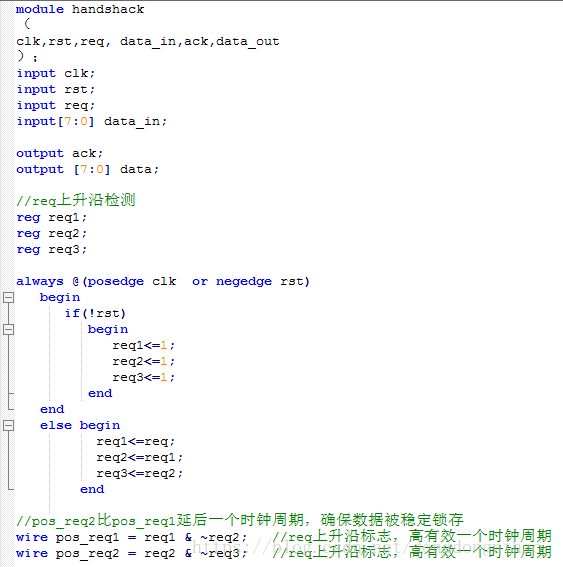Click the 'input req;' line
Image resolution: width=563 pixels, height=567 pixels.
[56, 105]
